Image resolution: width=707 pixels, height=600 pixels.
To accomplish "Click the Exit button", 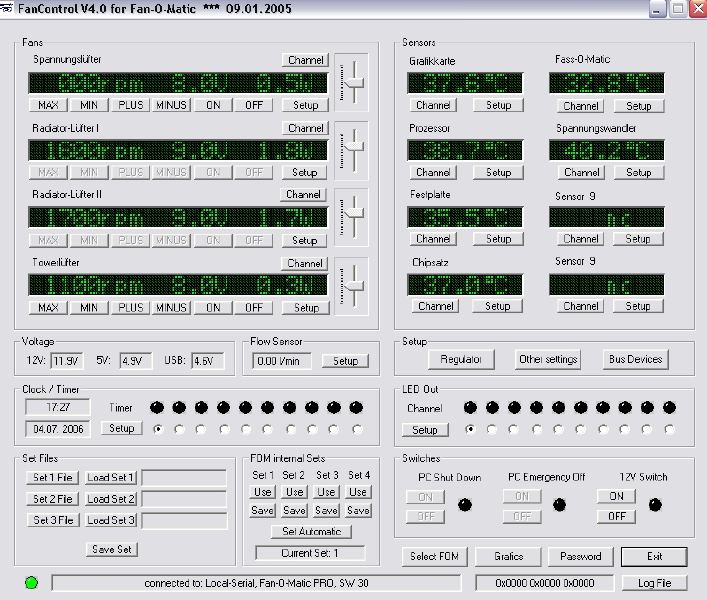I will point(654,556).
